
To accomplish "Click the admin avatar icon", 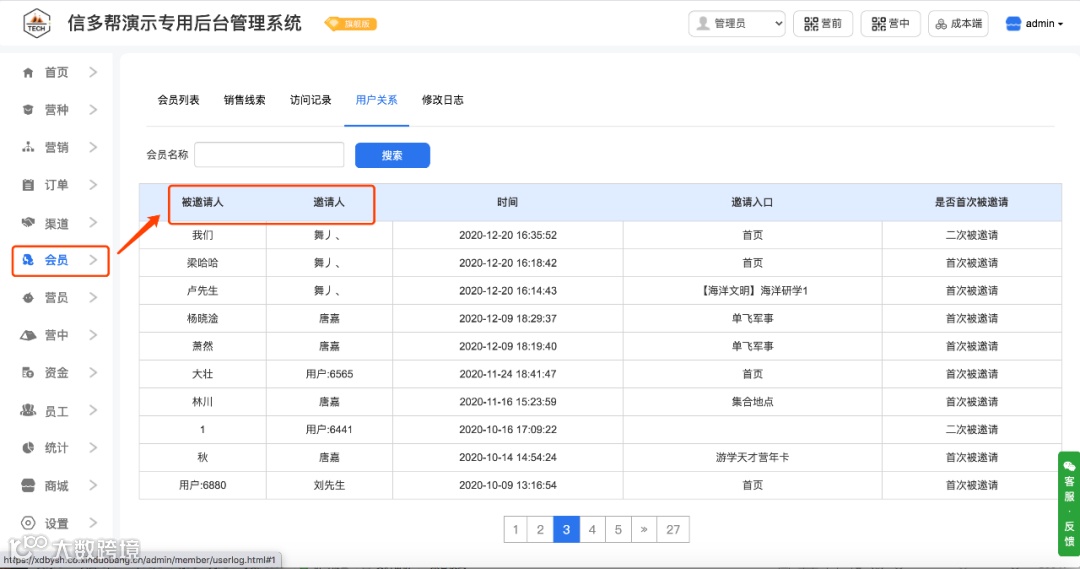I will (x=1013, y=23).
